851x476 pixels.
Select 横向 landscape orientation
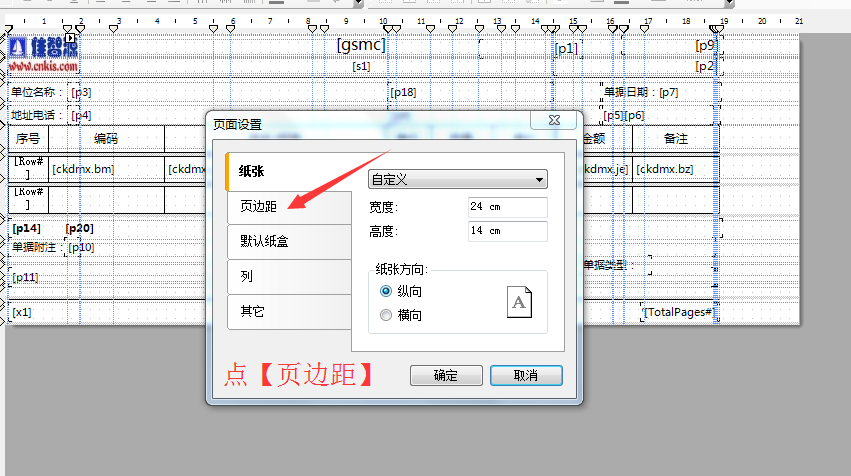point(386,315)
